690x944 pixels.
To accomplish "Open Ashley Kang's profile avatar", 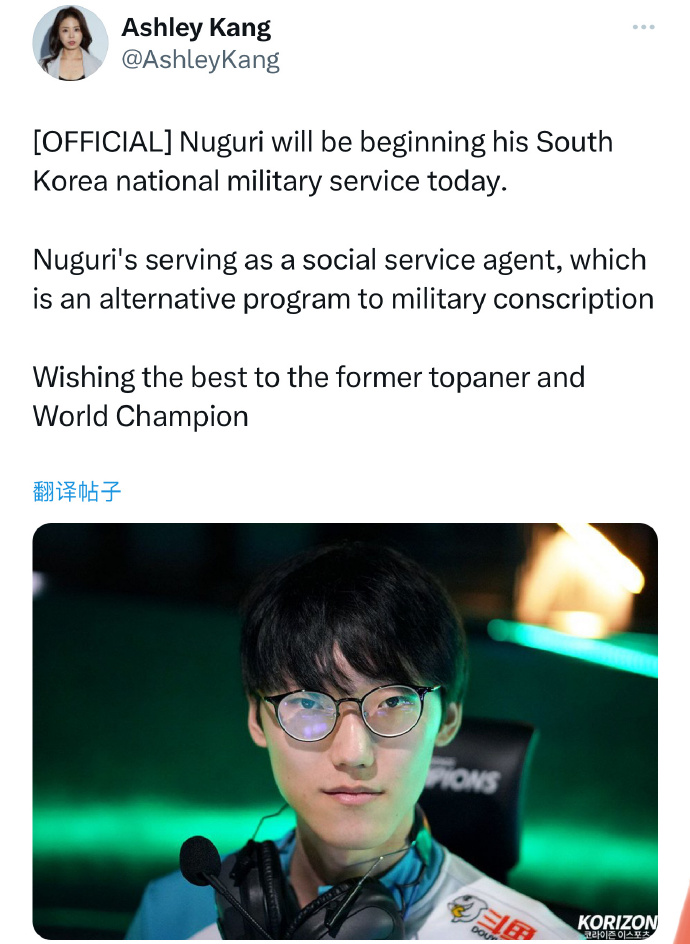I will [x=70, y=43].
